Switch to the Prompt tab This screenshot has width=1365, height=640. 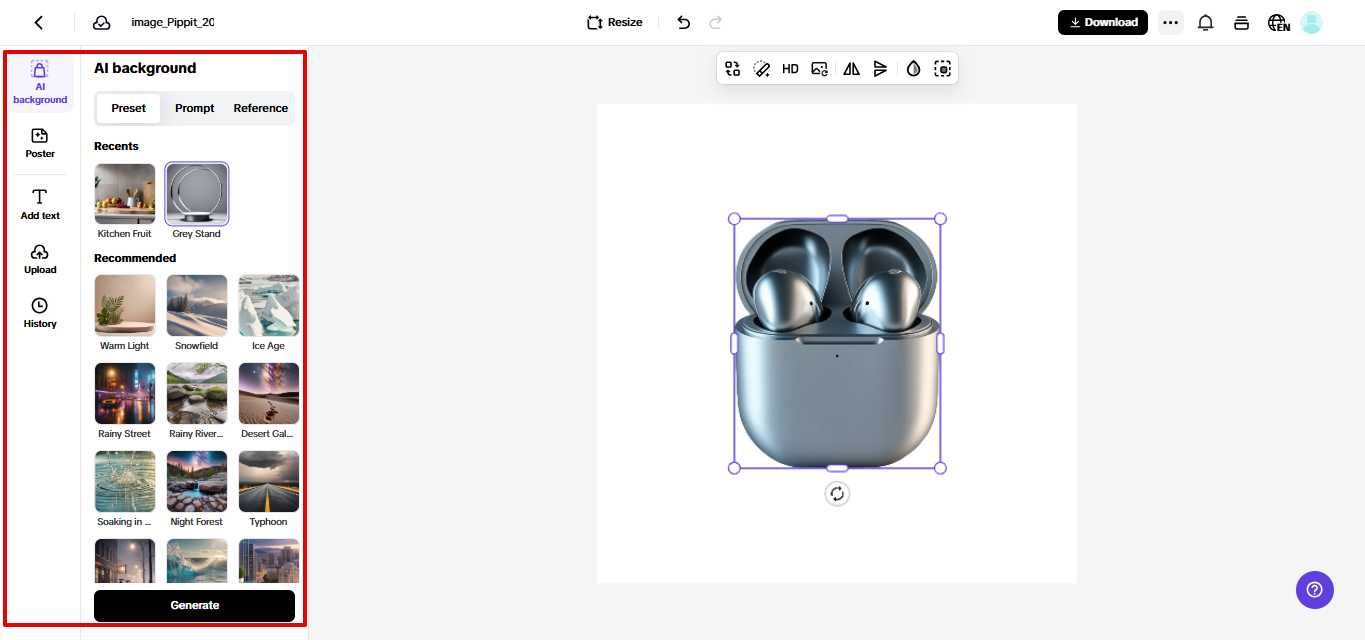[x=194, y=108]
